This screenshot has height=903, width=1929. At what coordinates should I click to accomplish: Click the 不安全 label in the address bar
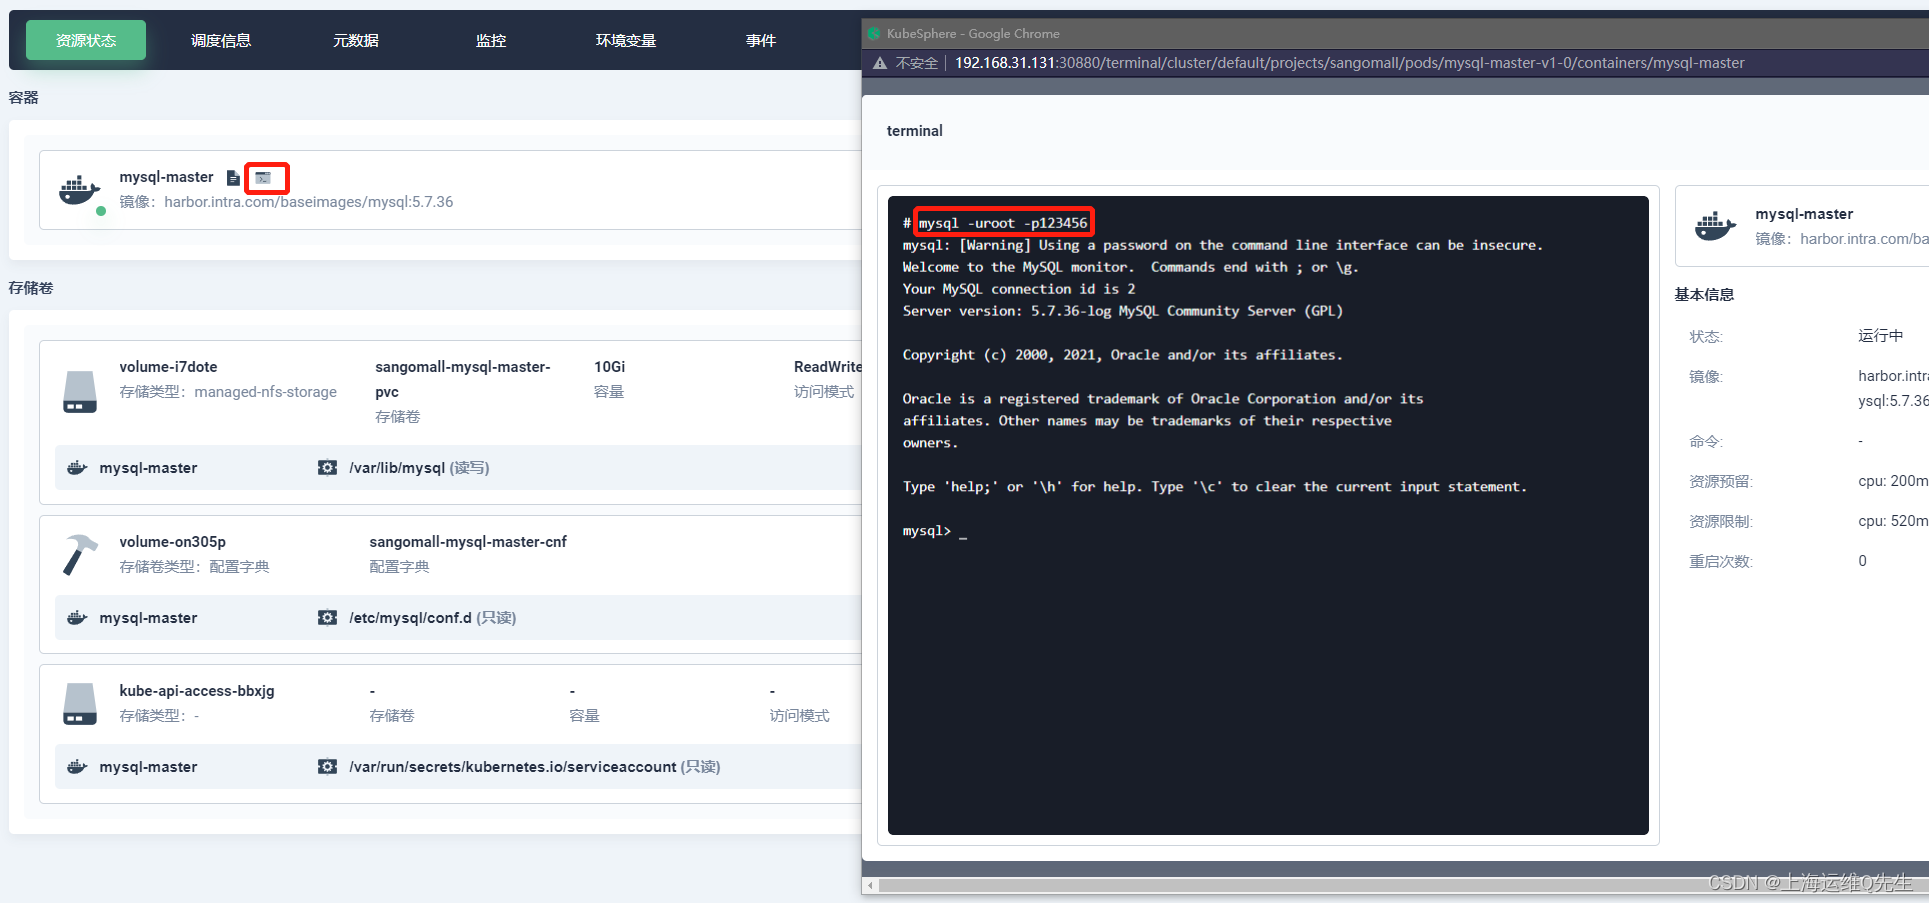917,63
